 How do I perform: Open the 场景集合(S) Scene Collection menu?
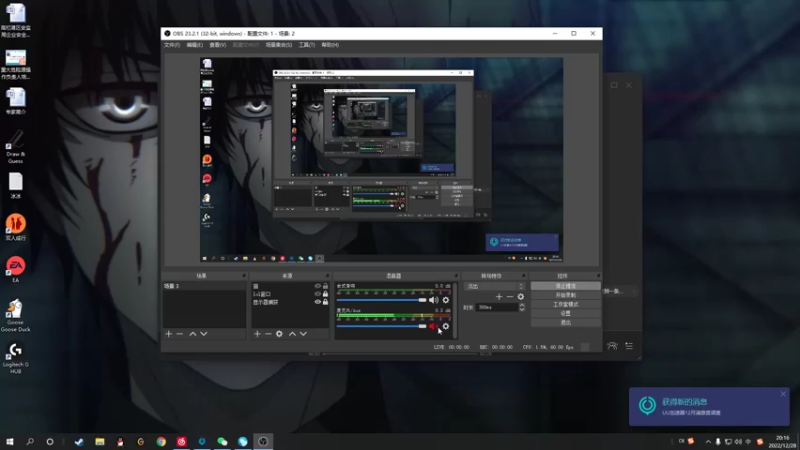pyautogui.click(x=279, y=45)
